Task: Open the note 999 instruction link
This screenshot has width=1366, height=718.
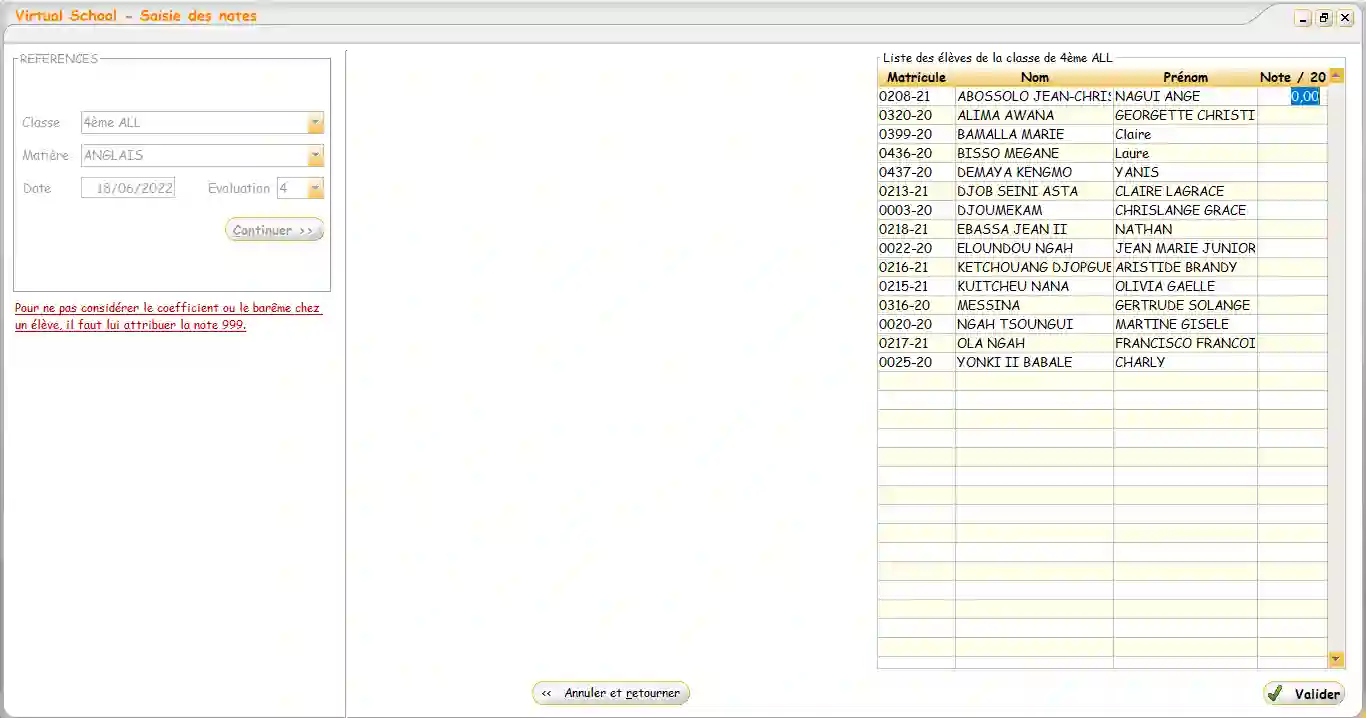Action: point(167,315)
